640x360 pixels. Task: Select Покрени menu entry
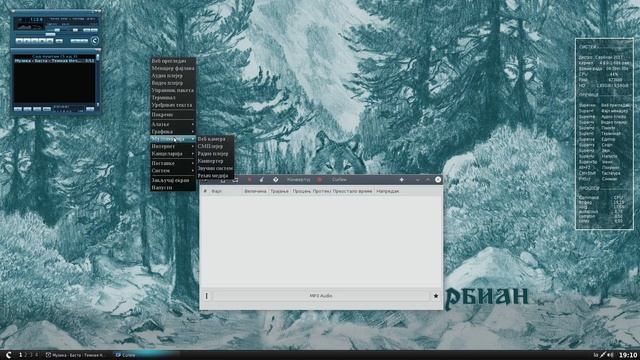[x=173, y=115]
